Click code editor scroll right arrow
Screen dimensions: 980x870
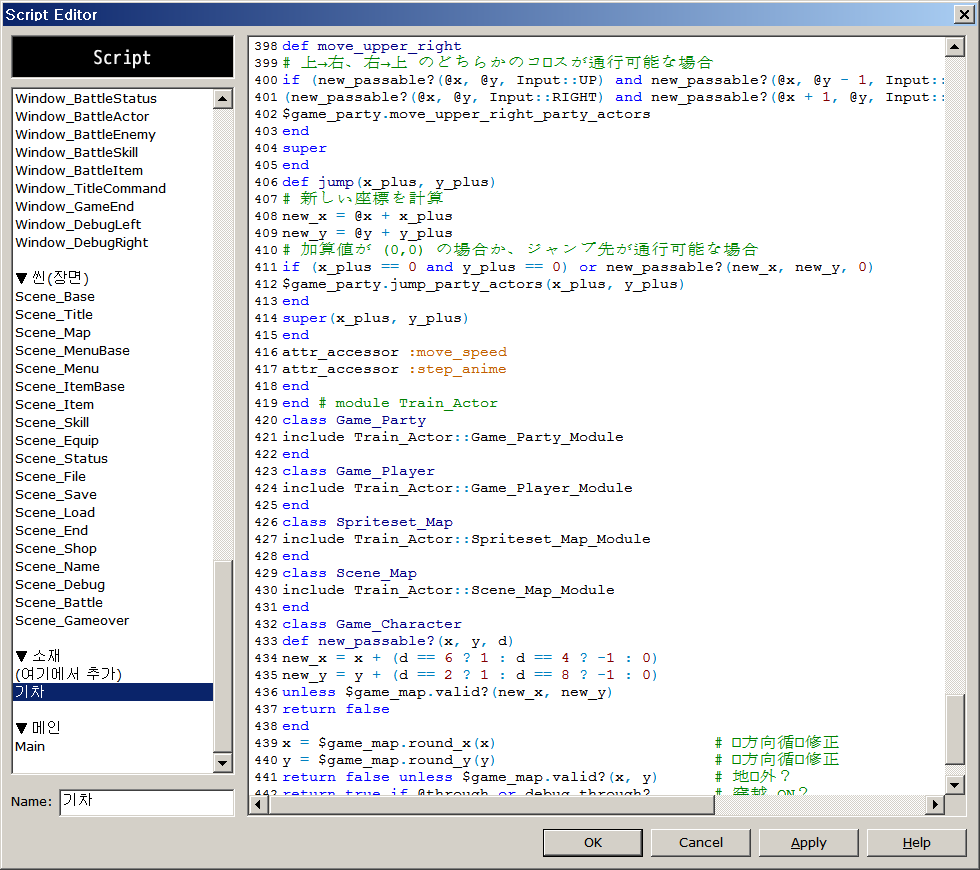point(934,805)
